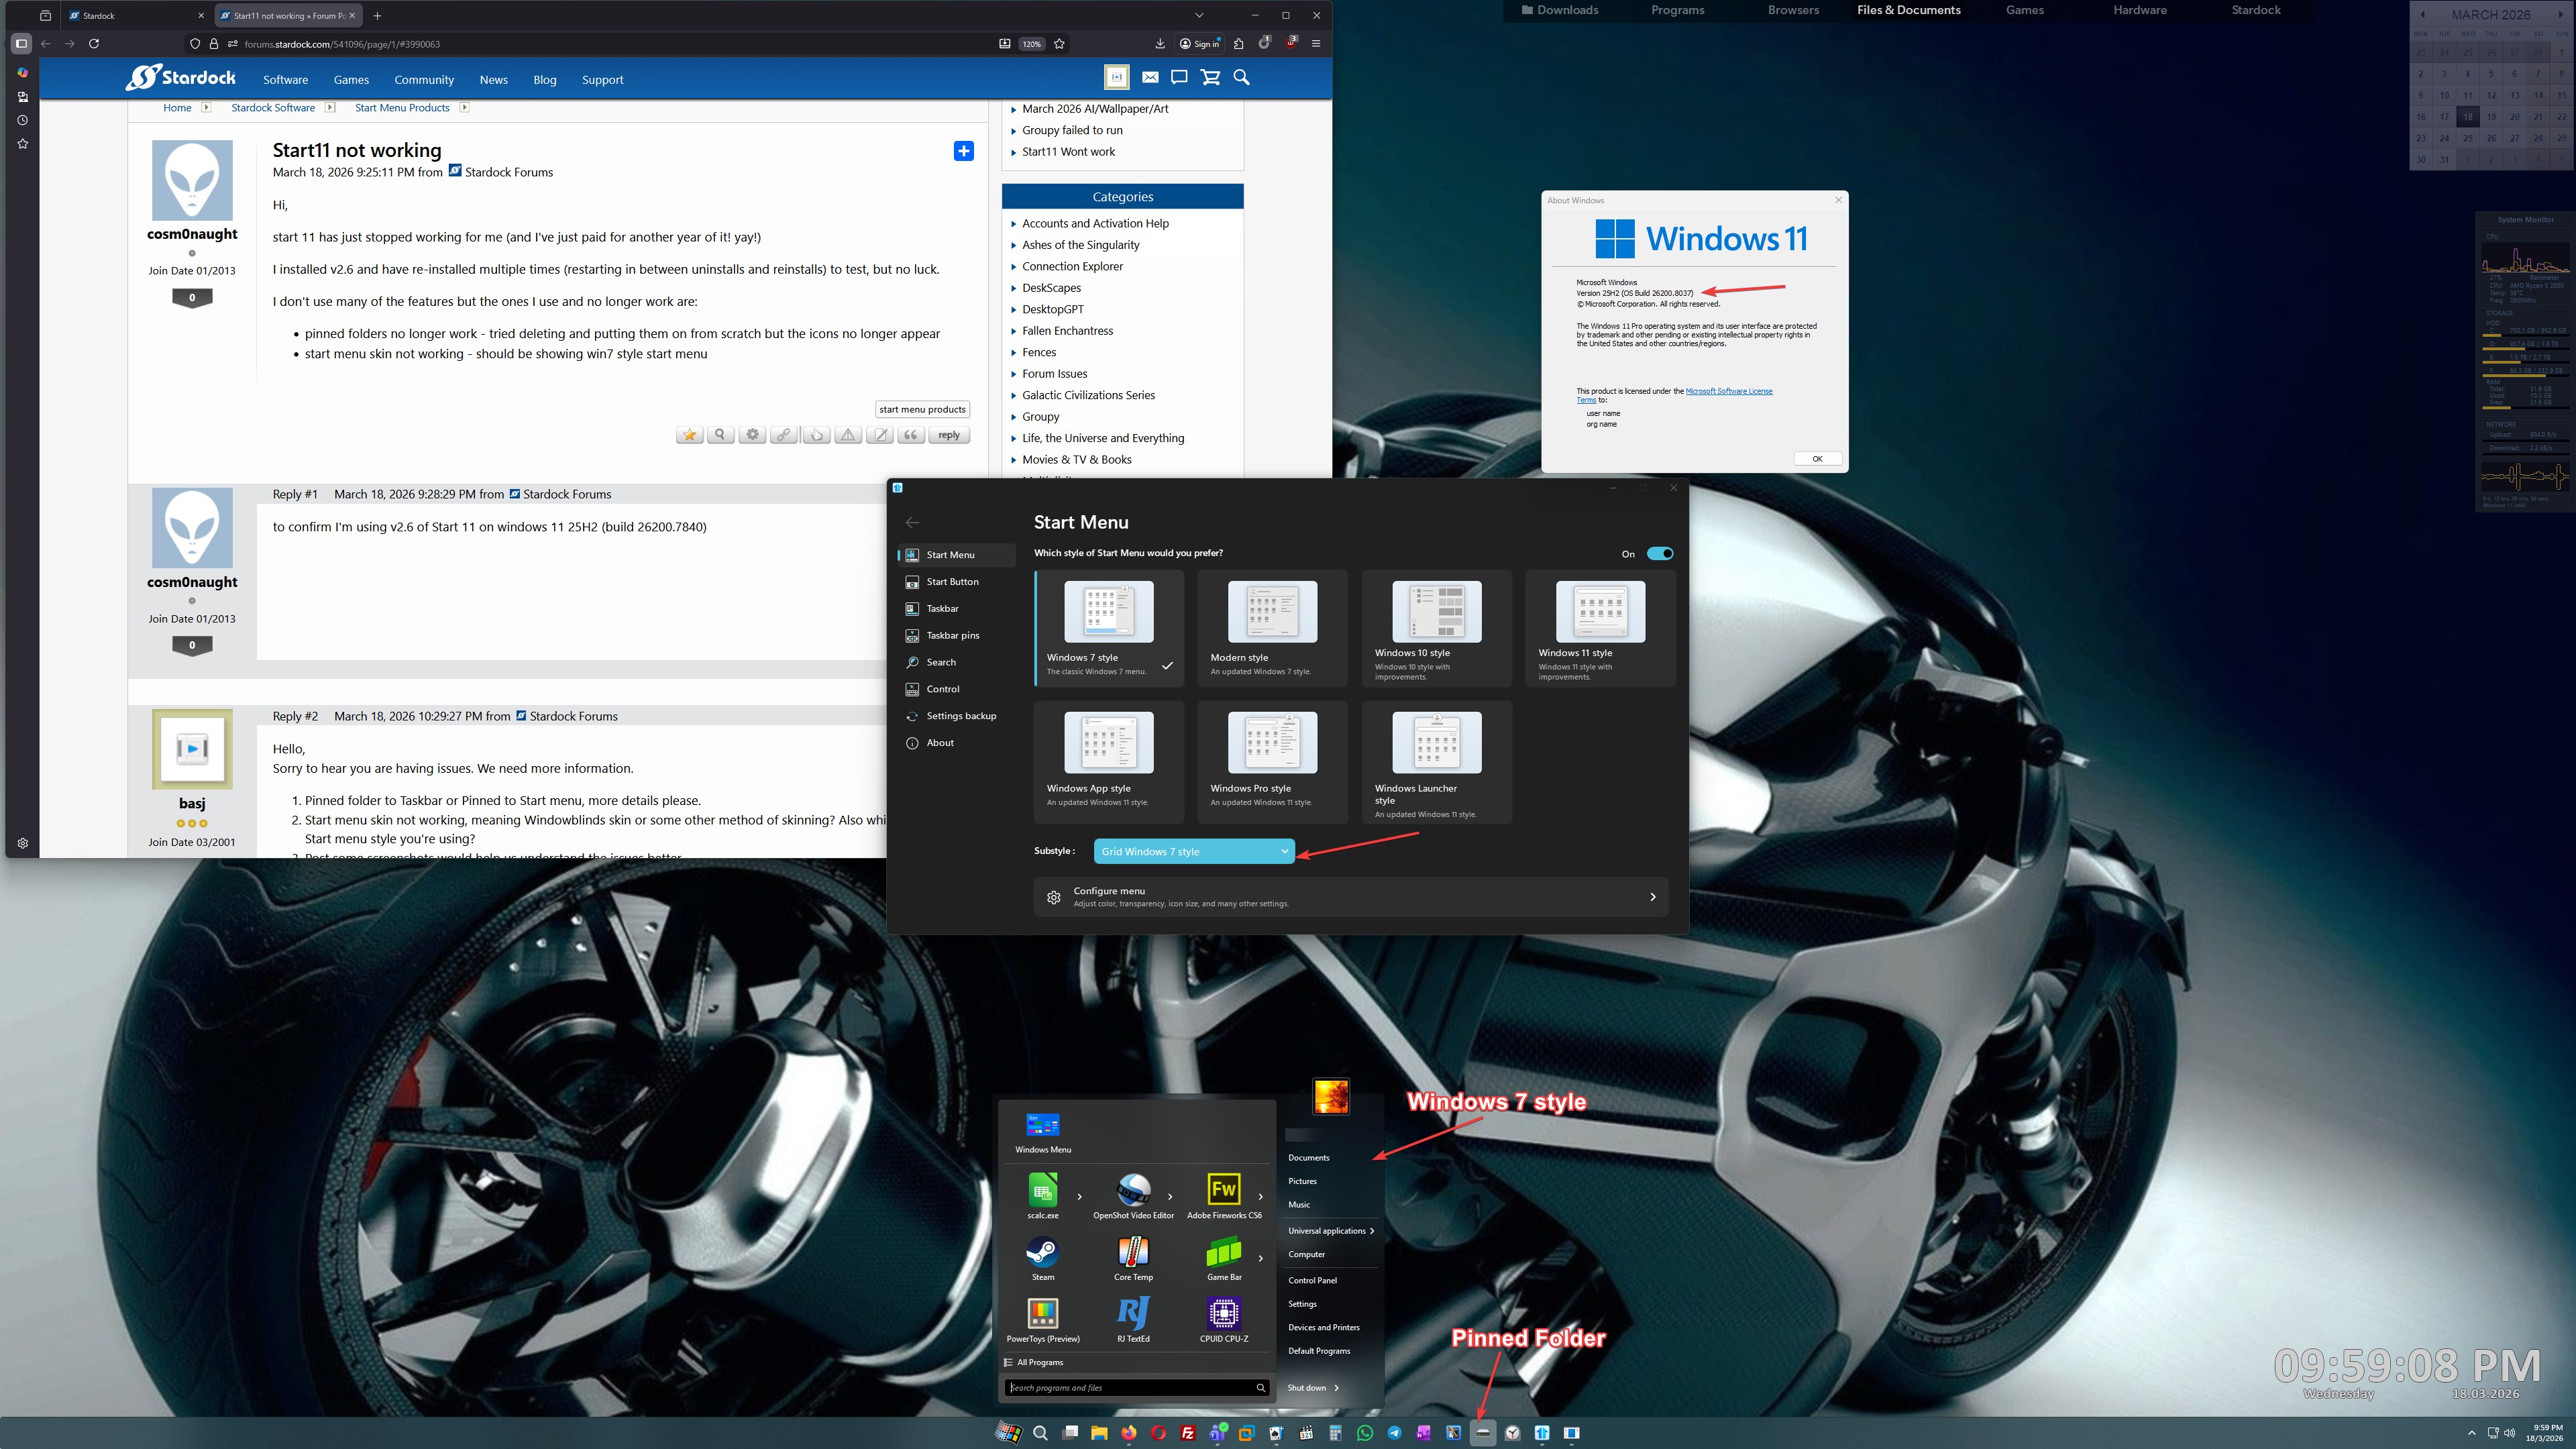Click the reply button on first post
The image size is (2576, 1449).
point(948,435)
